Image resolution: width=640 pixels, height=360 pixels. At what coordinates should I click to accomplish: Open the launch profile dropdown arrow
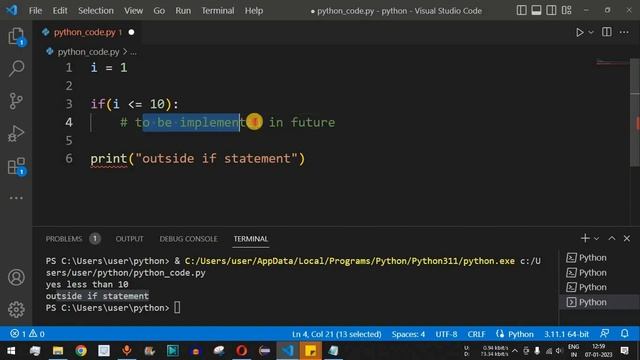click(x=596, y=238)
